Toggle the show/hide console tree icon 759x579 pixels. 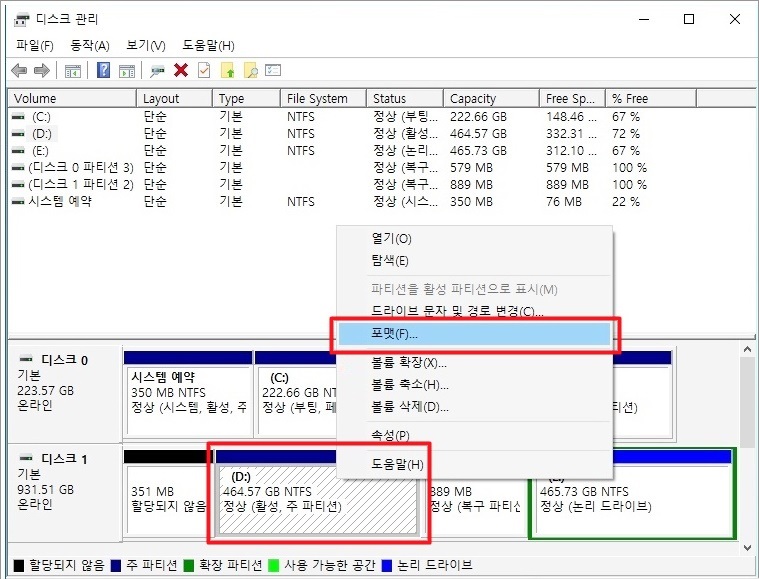[73, 71]
